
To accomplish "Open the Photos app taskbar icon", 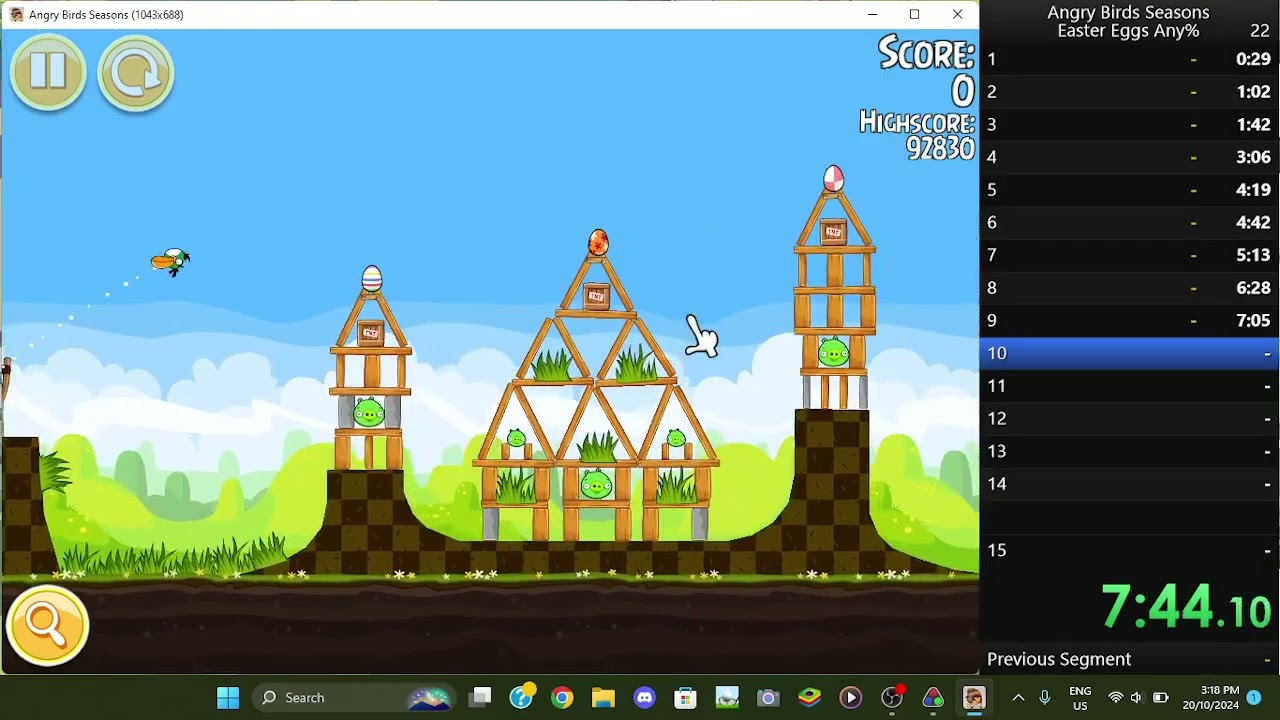I will 727,698.
